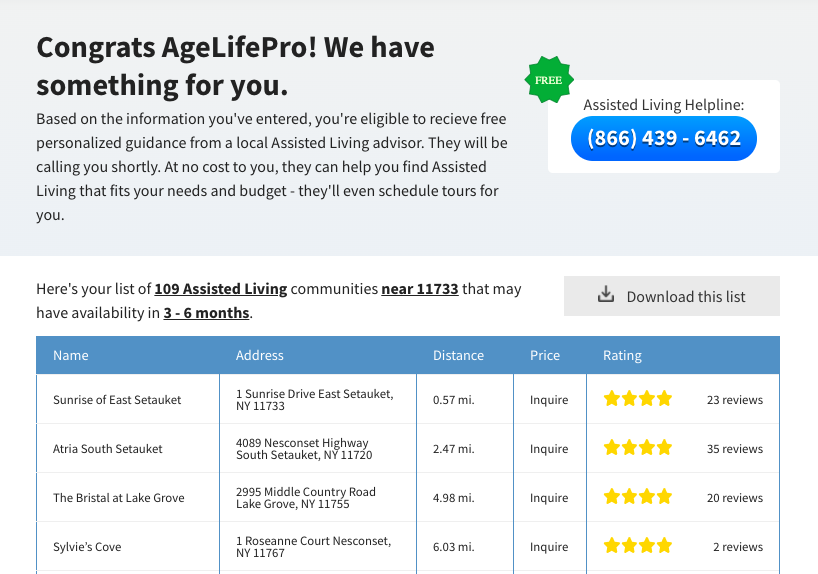The image size is (818, 574).
Task: Call the (866) 439 - 6462 helpline button
Action: pyautogui.click(x=664, y=138)
